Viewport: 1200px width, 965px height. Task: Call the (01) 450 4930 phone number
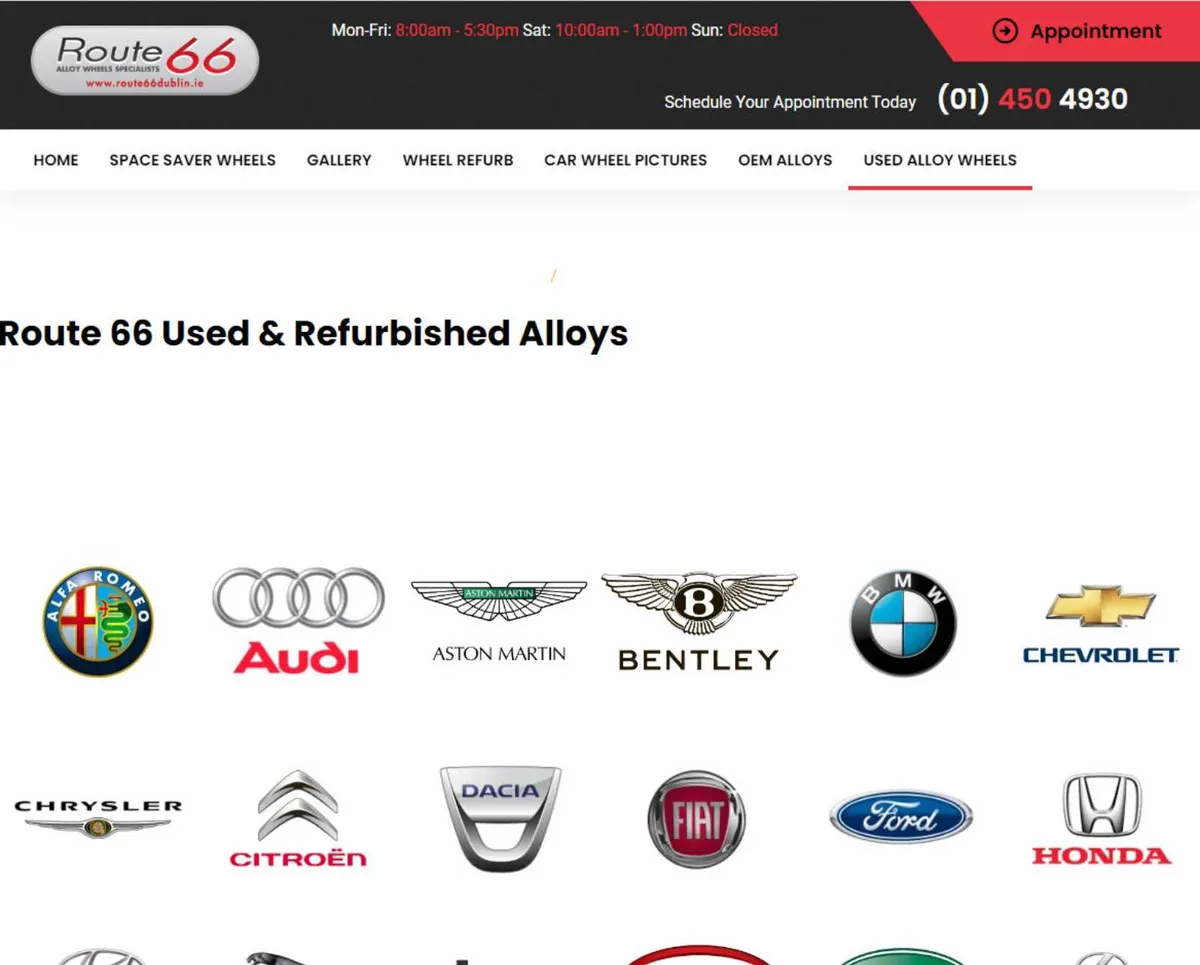point(1032,100)
